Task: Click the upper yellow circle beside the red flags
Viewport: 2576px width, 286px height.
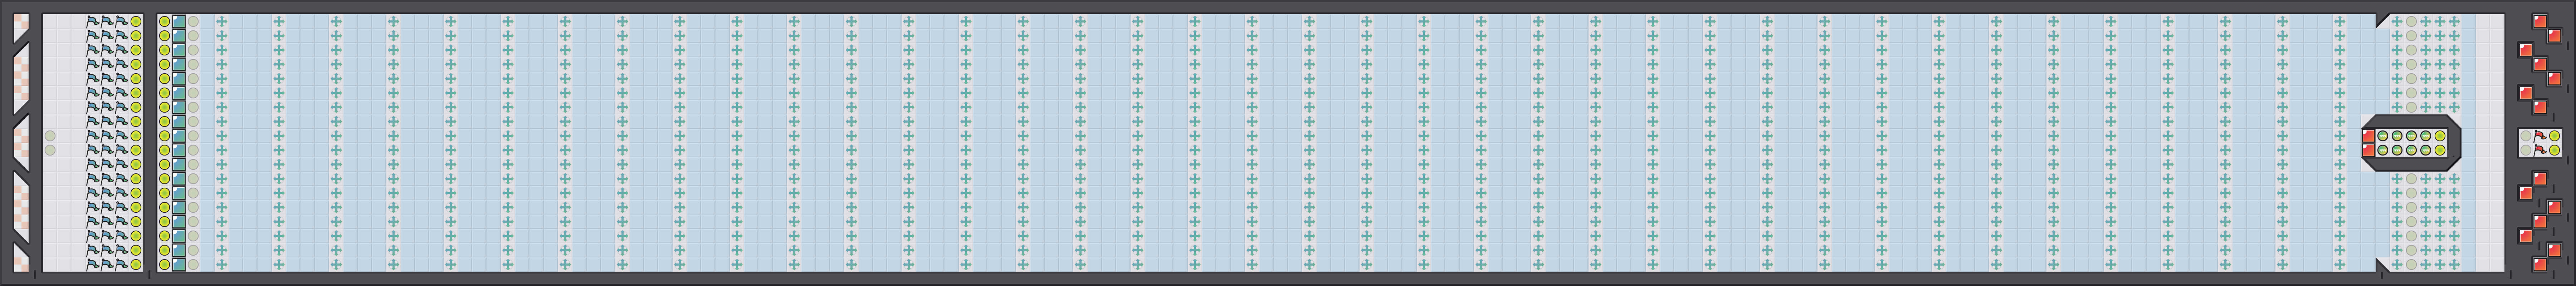Action: 2555,136
